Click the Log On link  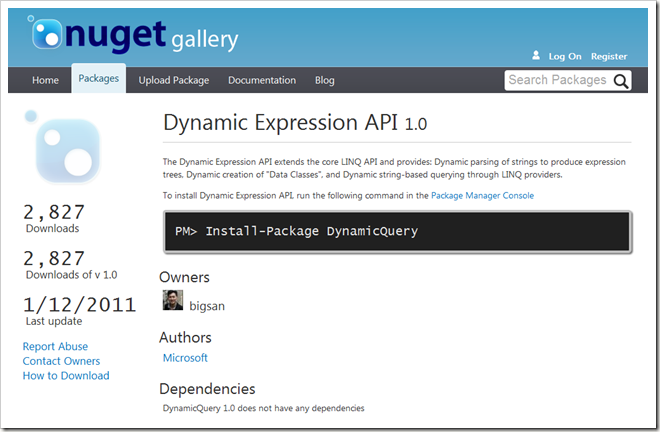click(565, 56)
